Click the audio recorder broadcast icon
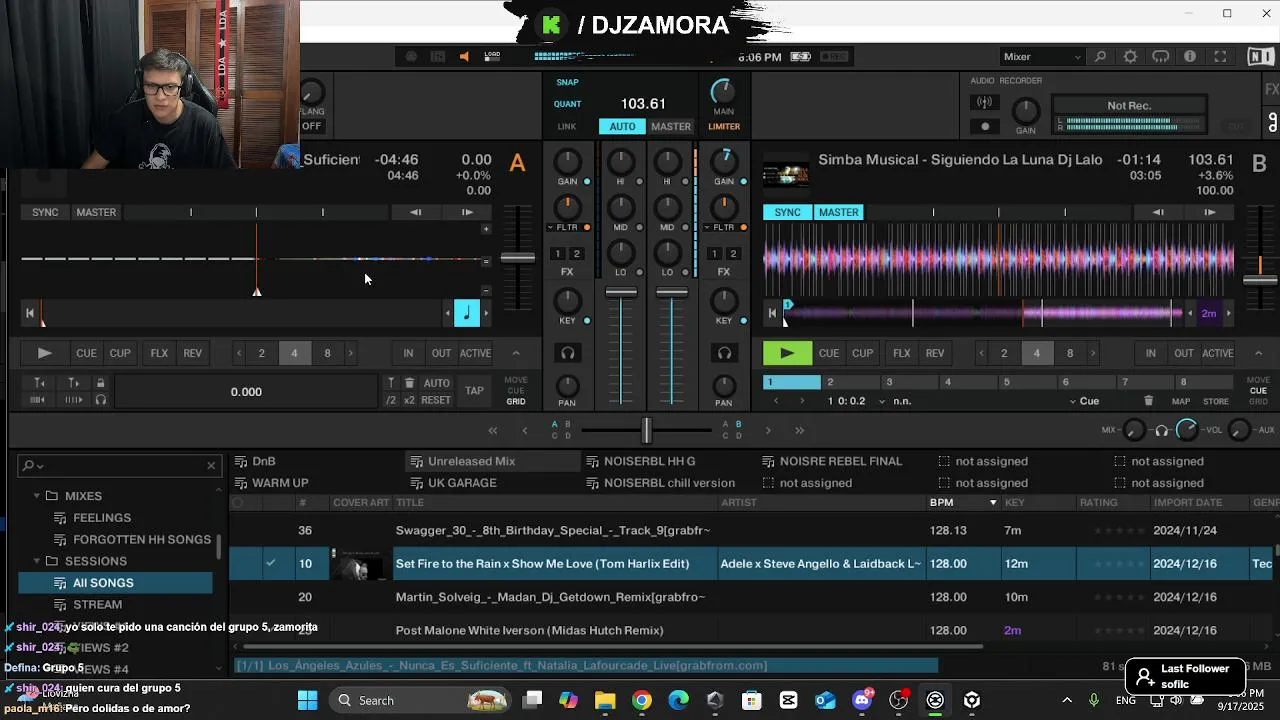 [985, 102]
